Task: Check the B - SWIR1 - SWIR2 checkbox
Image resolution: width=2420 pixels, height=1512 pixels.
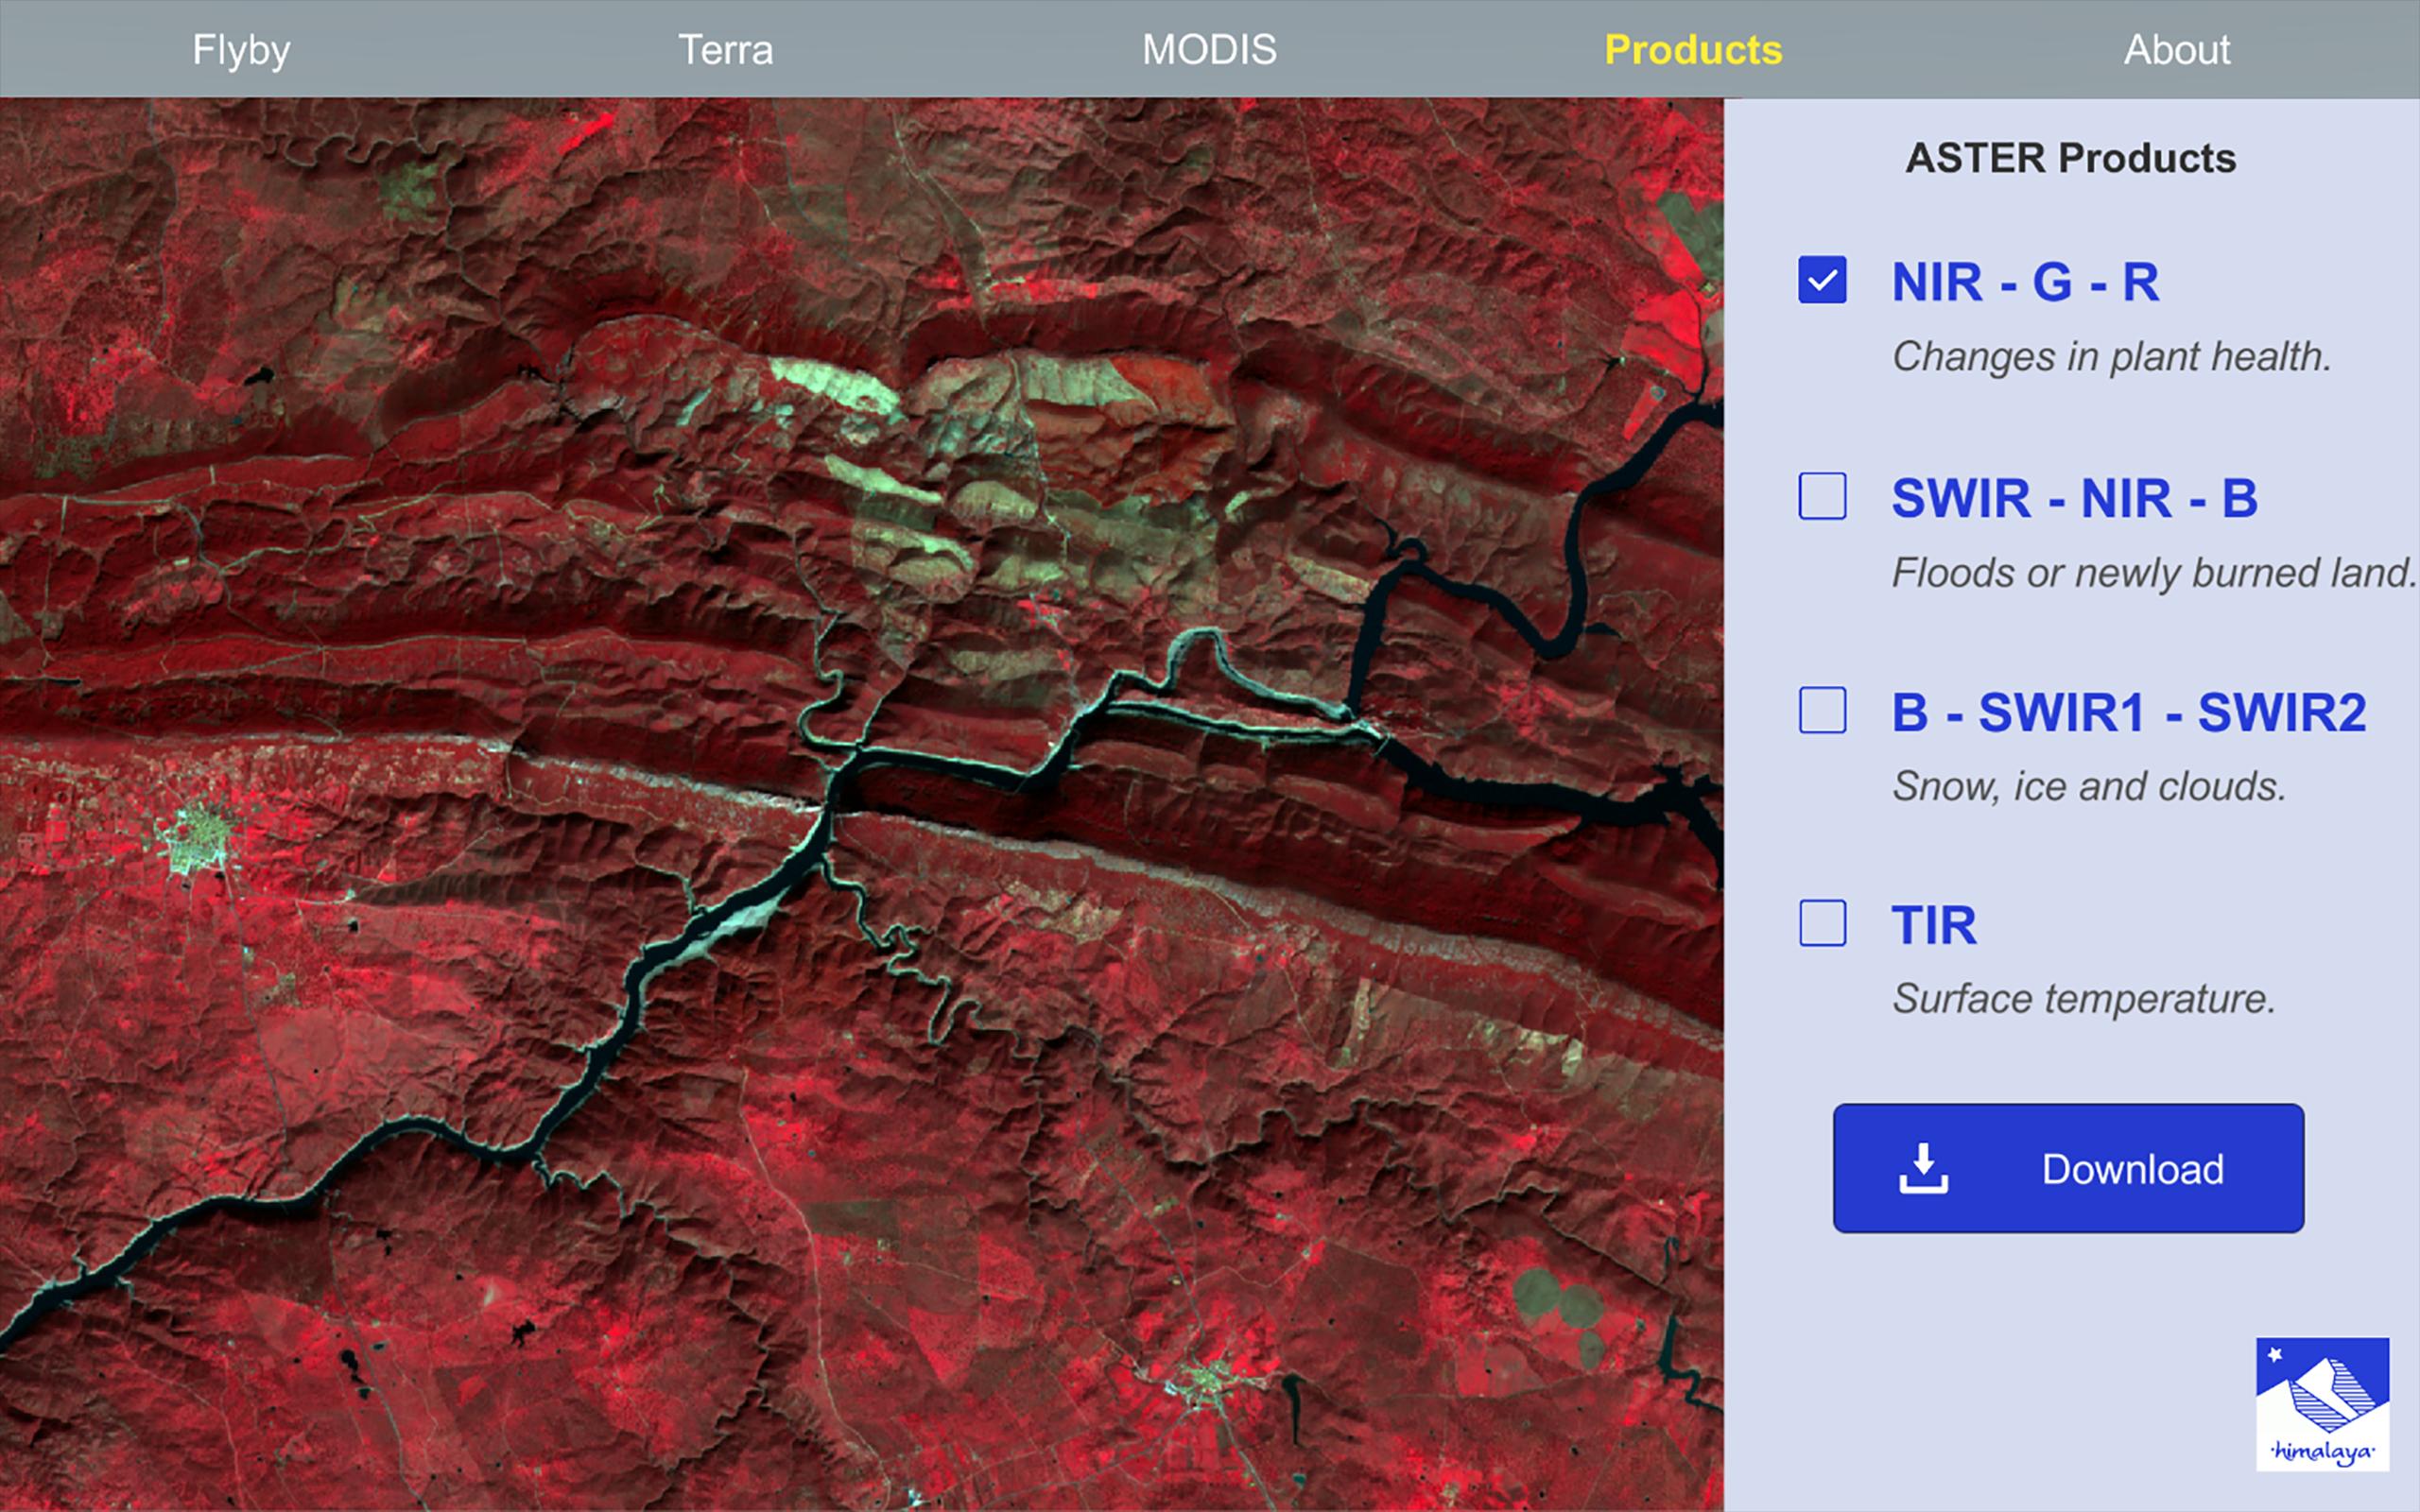Action: pyautogui.click(x=1822, y=710)
